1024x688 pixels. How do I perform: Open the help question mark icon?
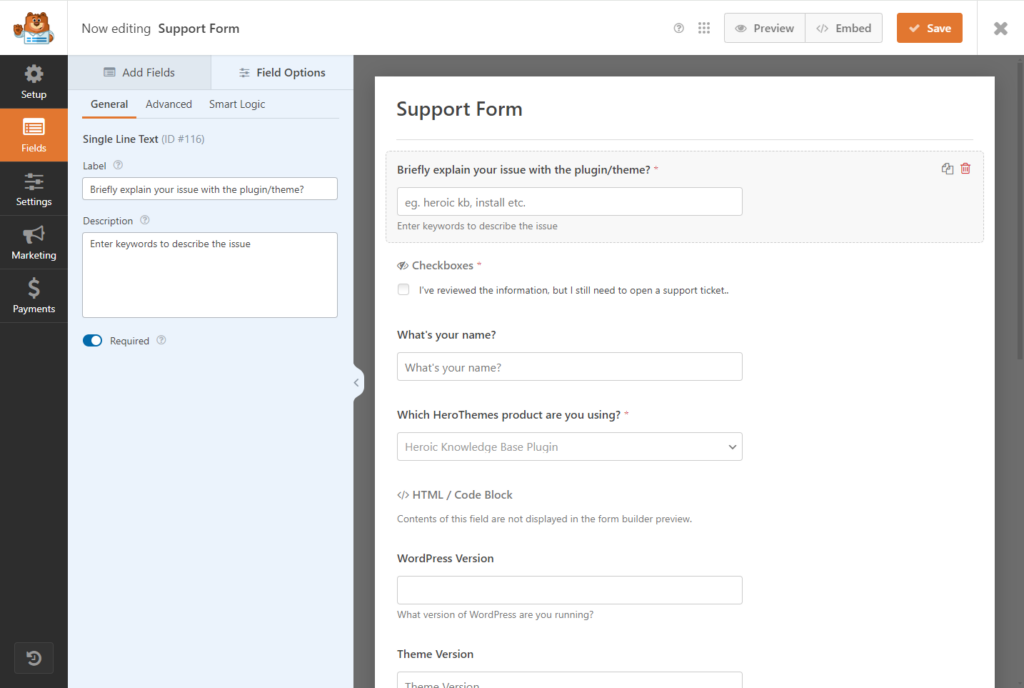(678, 28)
